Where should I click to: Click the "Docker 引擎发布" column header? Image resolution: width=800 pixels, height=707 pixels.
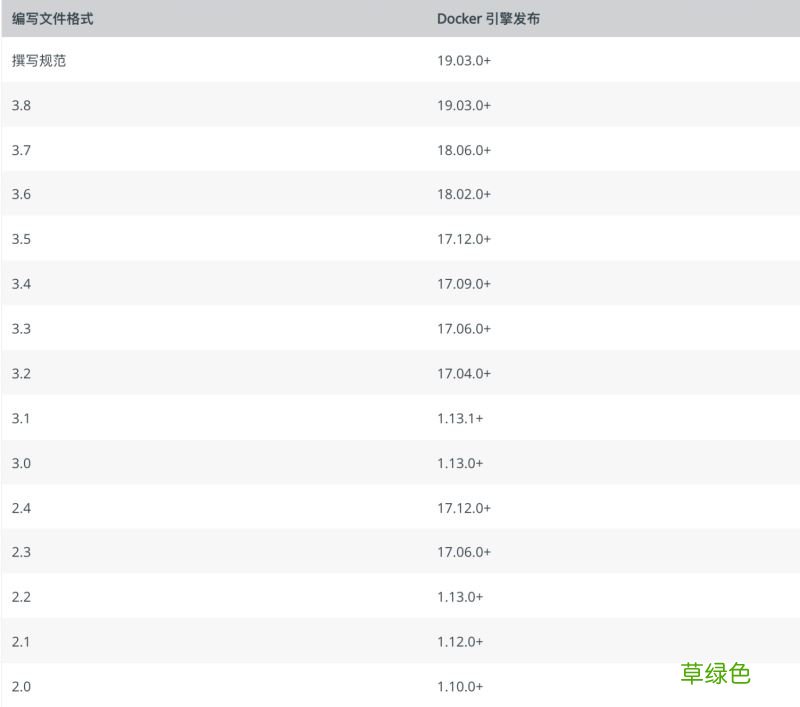(x=488, y=19)
